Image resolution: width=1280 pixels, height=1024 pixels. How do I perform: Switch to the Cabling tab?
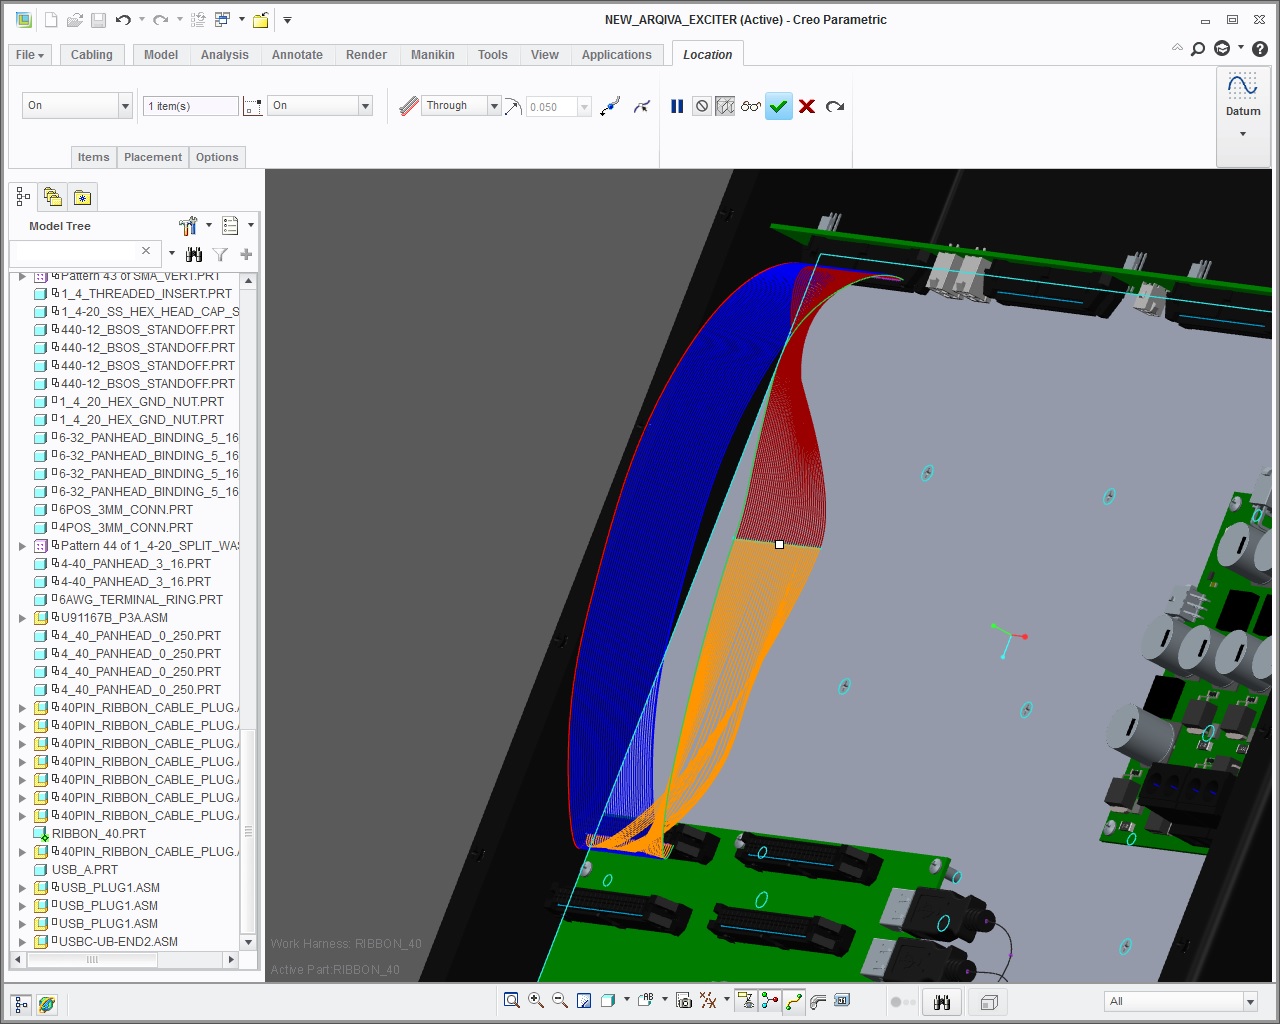pyautogui.click(x=92, y=55)
